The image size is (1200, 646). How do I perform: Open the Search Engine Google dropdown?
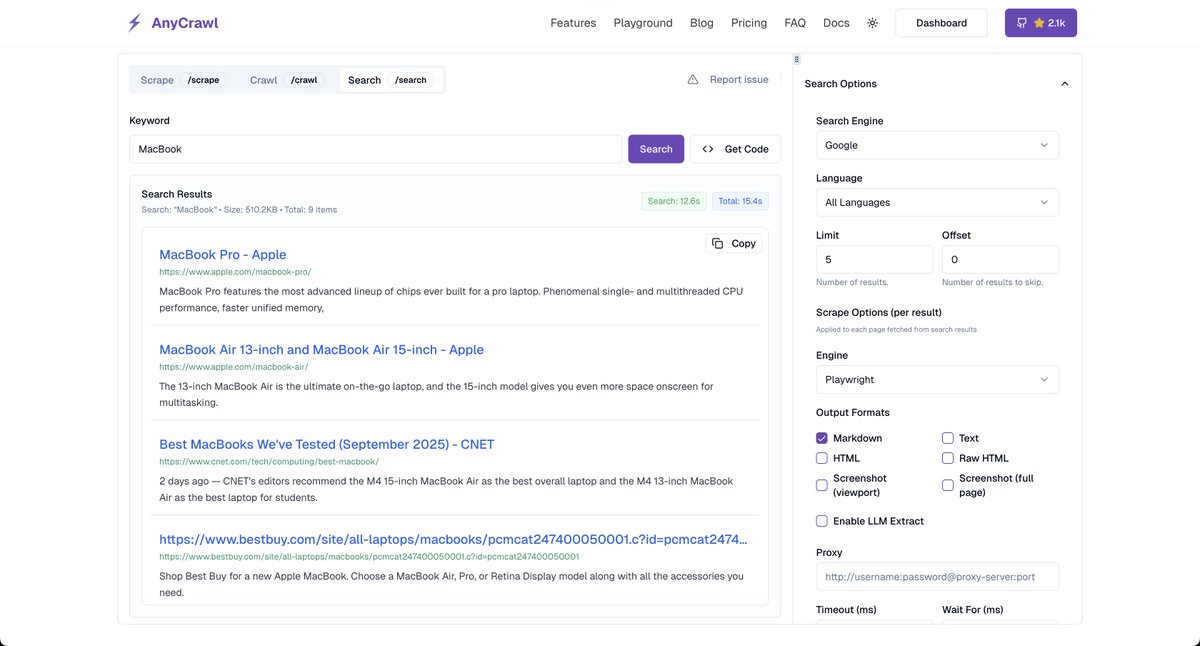coord(937,145)
